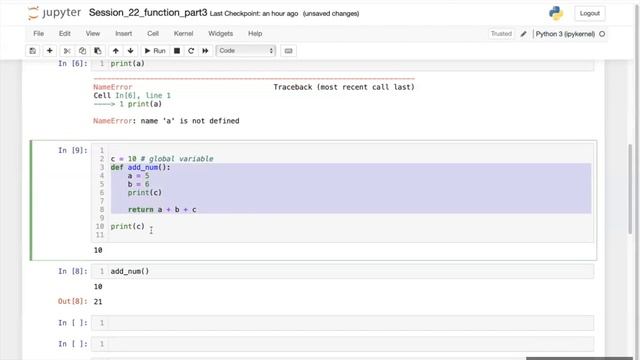The height and width of the screenshot is (360, 640).
Task: Click the Python 3 (ipykernel) kernel name
Action: pos(565,34)
